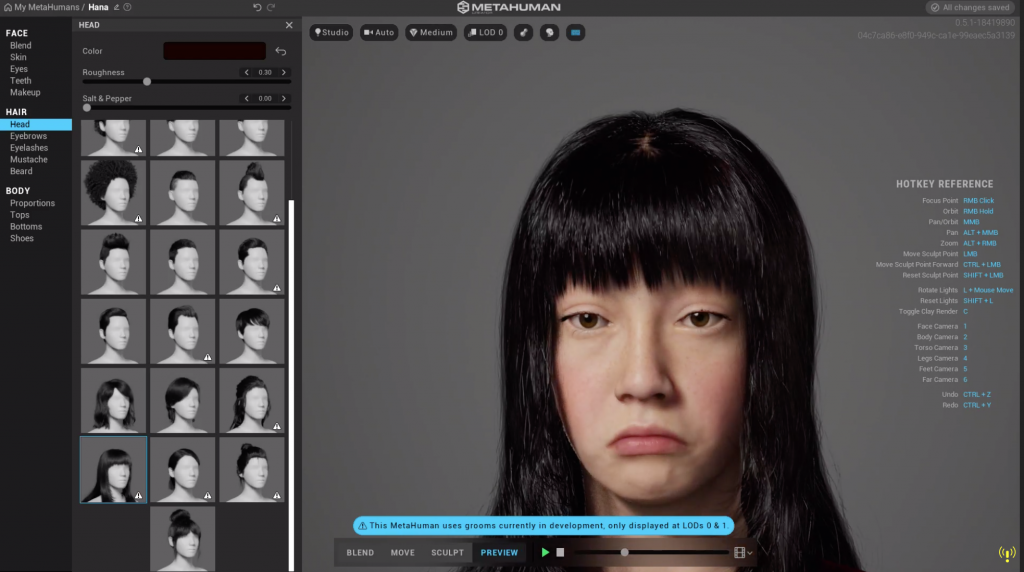Select Blend under FACE
1024x572 pixels.
point(20,46)
